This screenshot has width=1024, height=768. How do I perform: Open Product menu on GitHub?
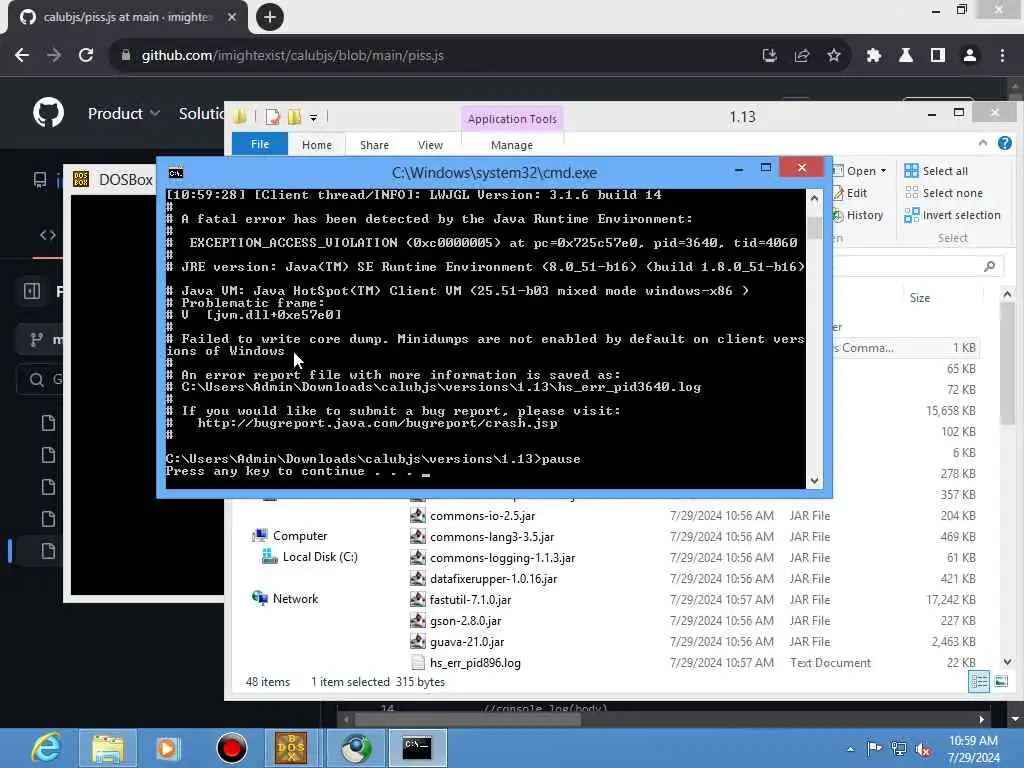point(124,114)
